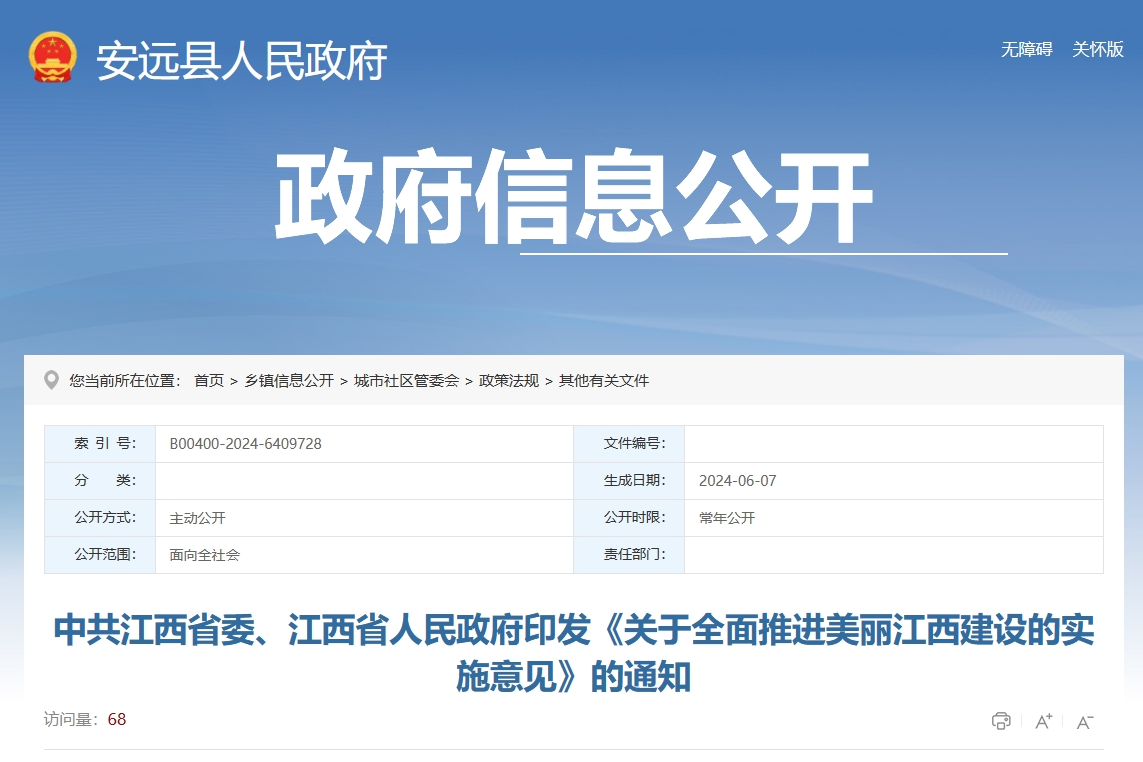Open 政策法规 breadcrumb link
This screenshot has width=1143, height=762.
[x=509, y=381]
